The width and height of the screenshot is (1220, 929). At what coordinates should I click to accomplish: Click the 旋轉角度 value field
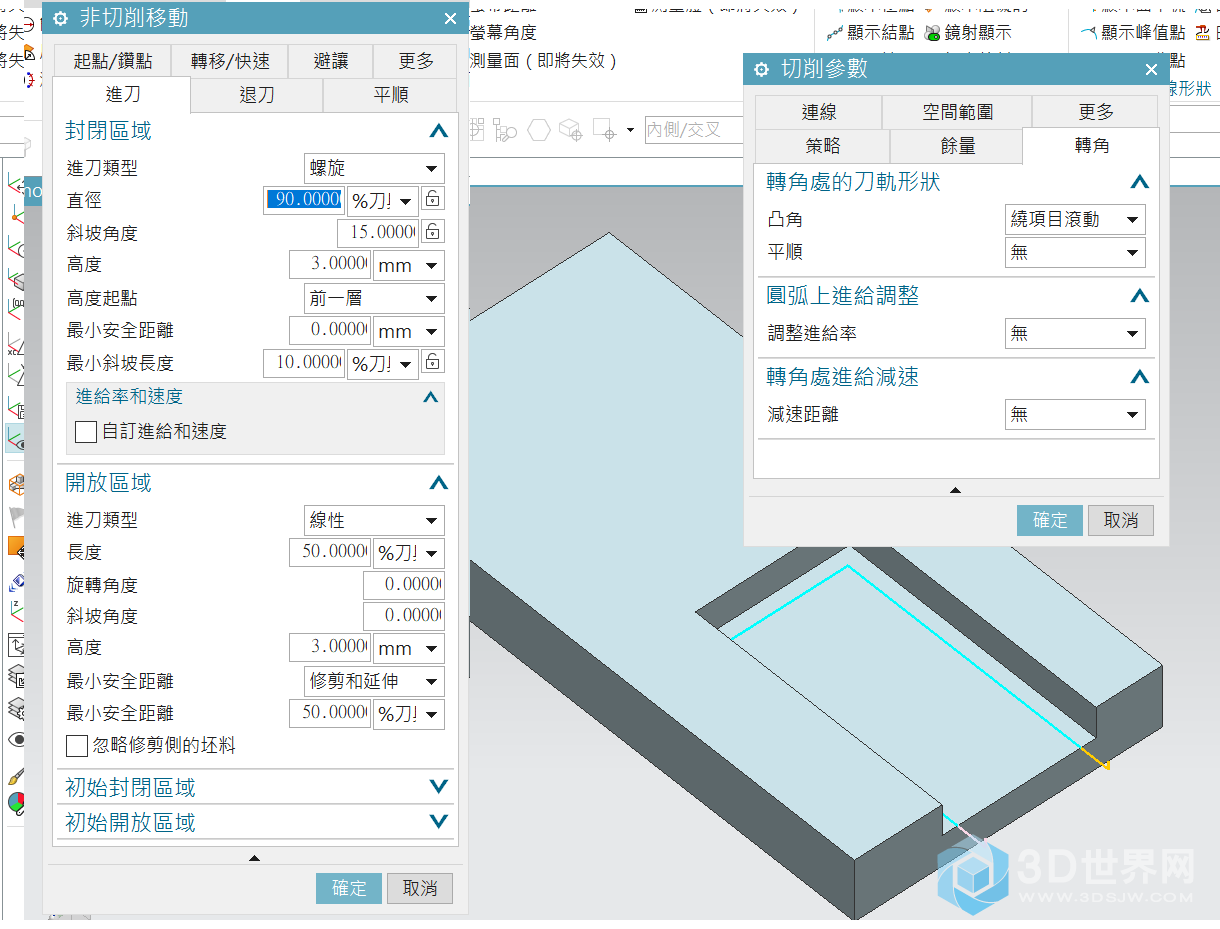click(403, 584)
